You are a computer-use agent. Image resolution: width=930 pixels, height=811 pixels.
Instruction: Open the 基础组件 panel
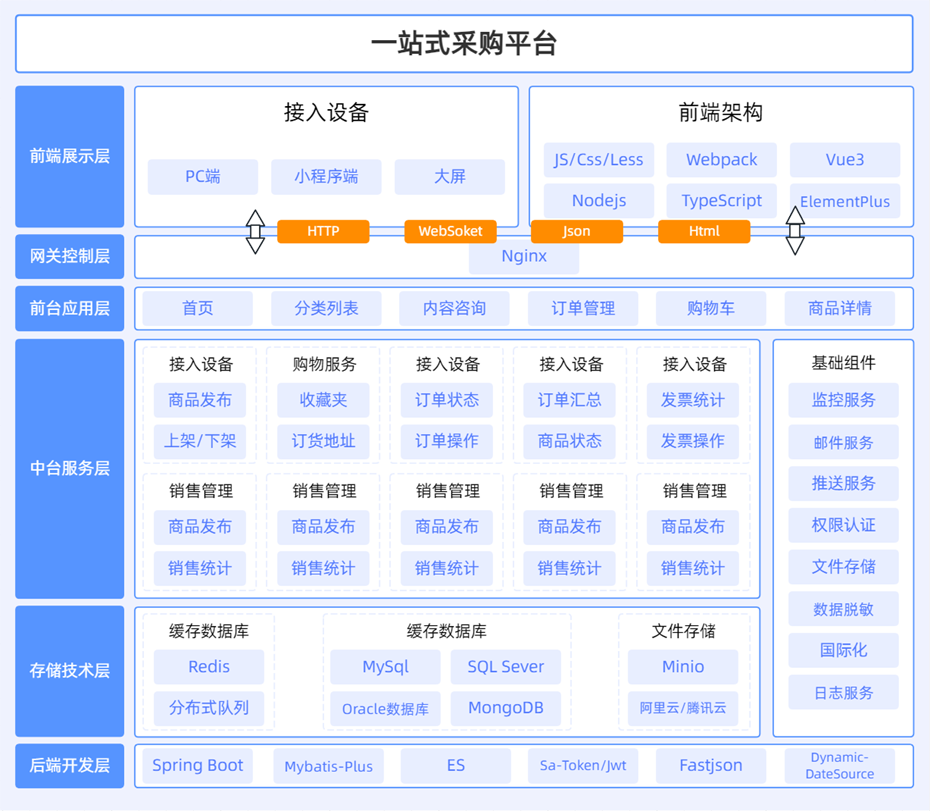[x=843, y=362]
